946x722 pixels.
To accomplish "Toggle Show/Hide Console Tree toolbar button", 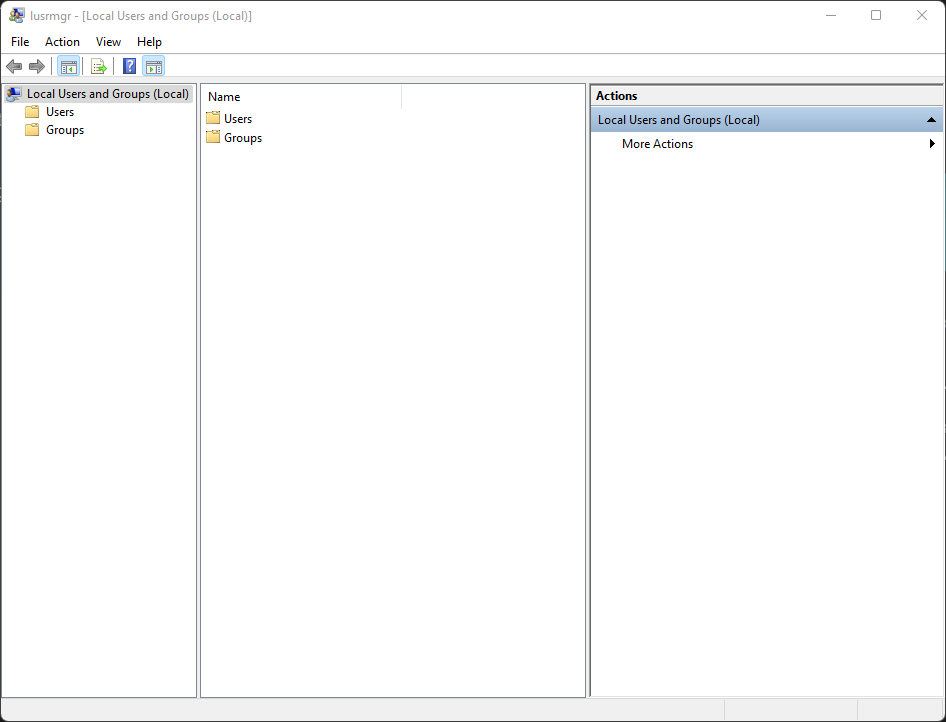I will 68,67.
